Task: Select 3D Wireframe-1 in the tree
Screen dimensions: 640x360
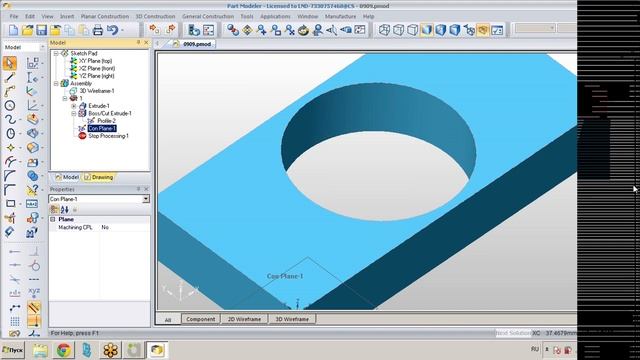Action: tap(97, 91)
